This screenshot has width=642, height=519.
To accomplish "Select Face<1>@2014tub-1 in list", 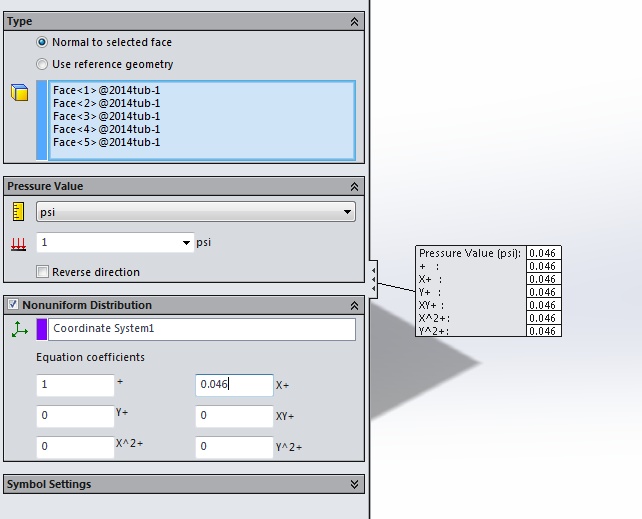I will (x=106, y=90).
